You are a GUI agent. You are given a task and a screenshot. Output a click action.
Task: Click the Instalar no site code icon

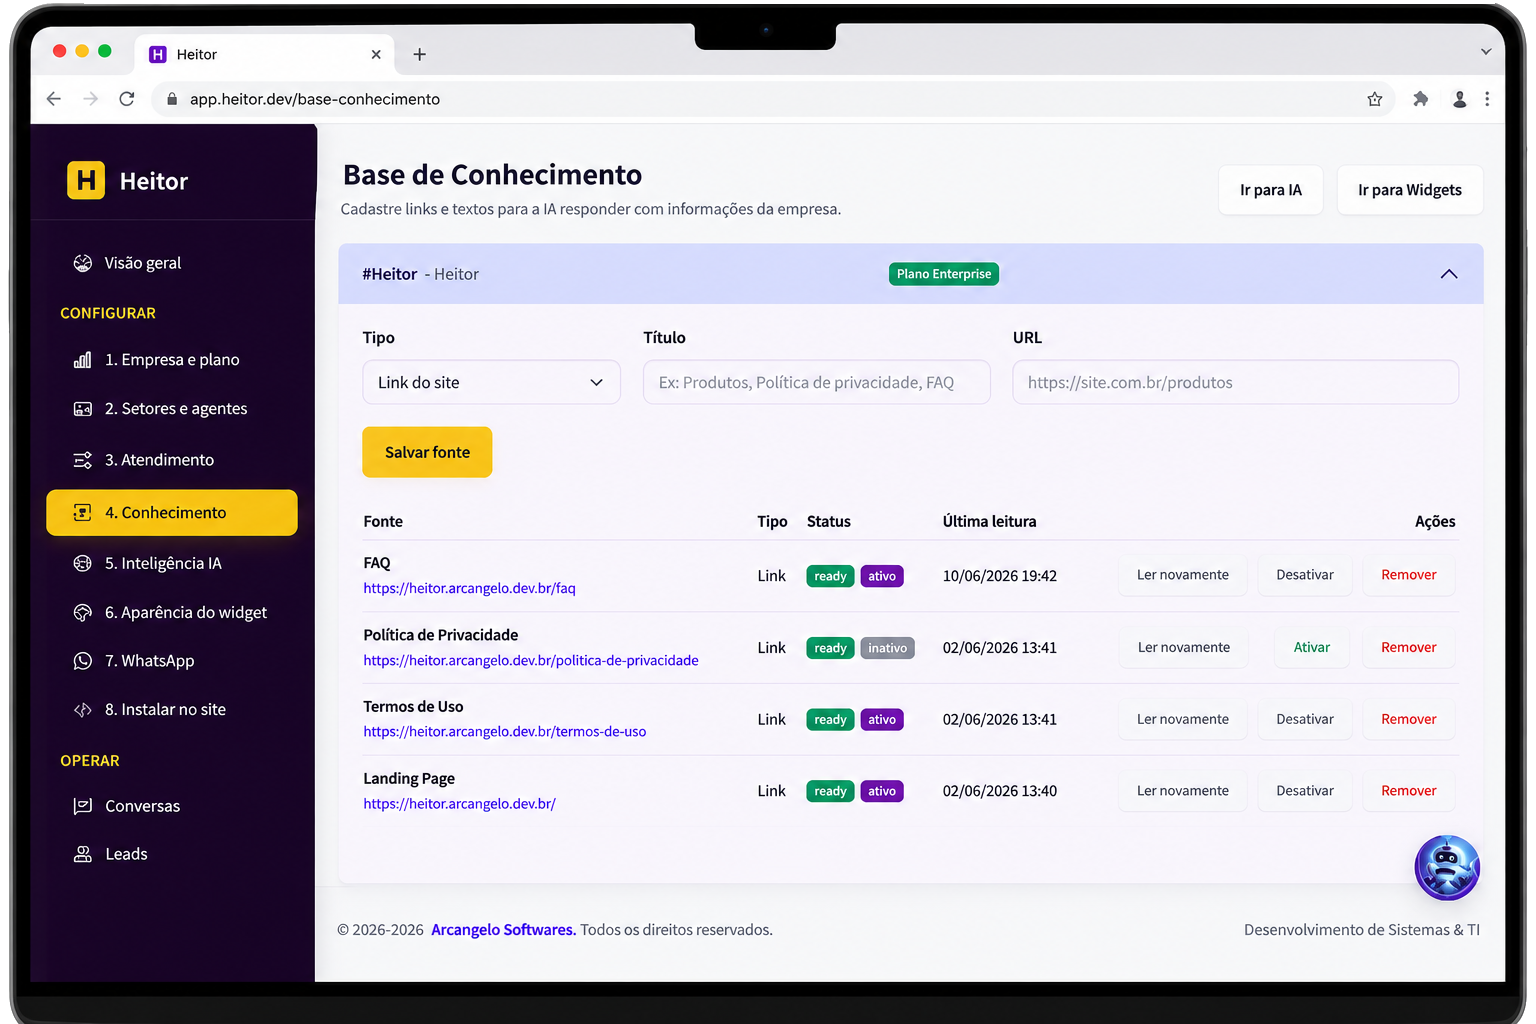(83, 710)
